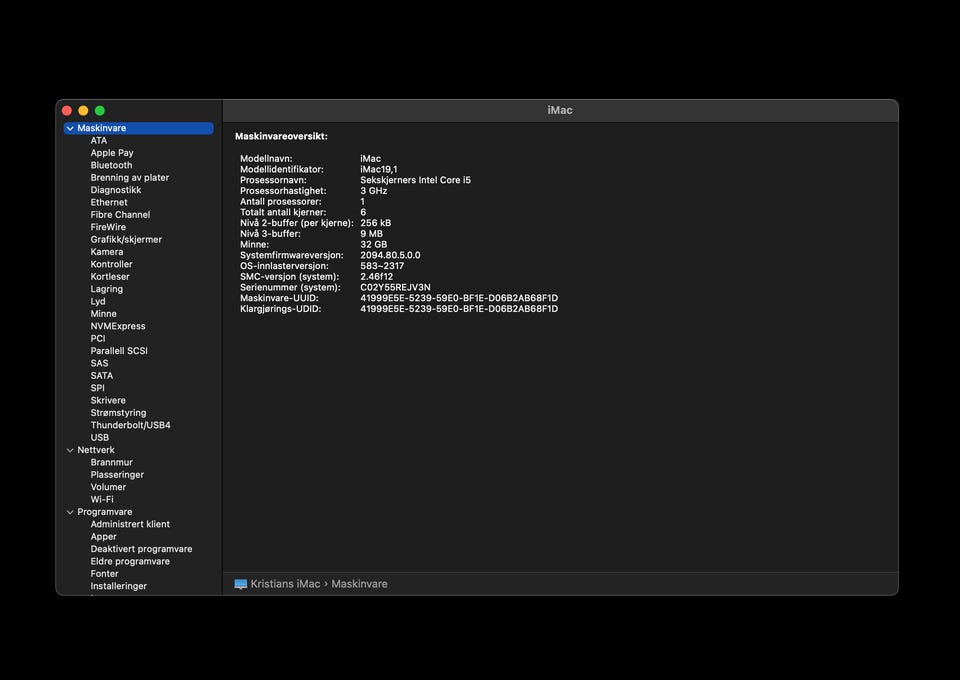Select Programvare category label
The width and height of the screenshot is (960, 680).
click(x=105, y=512)
